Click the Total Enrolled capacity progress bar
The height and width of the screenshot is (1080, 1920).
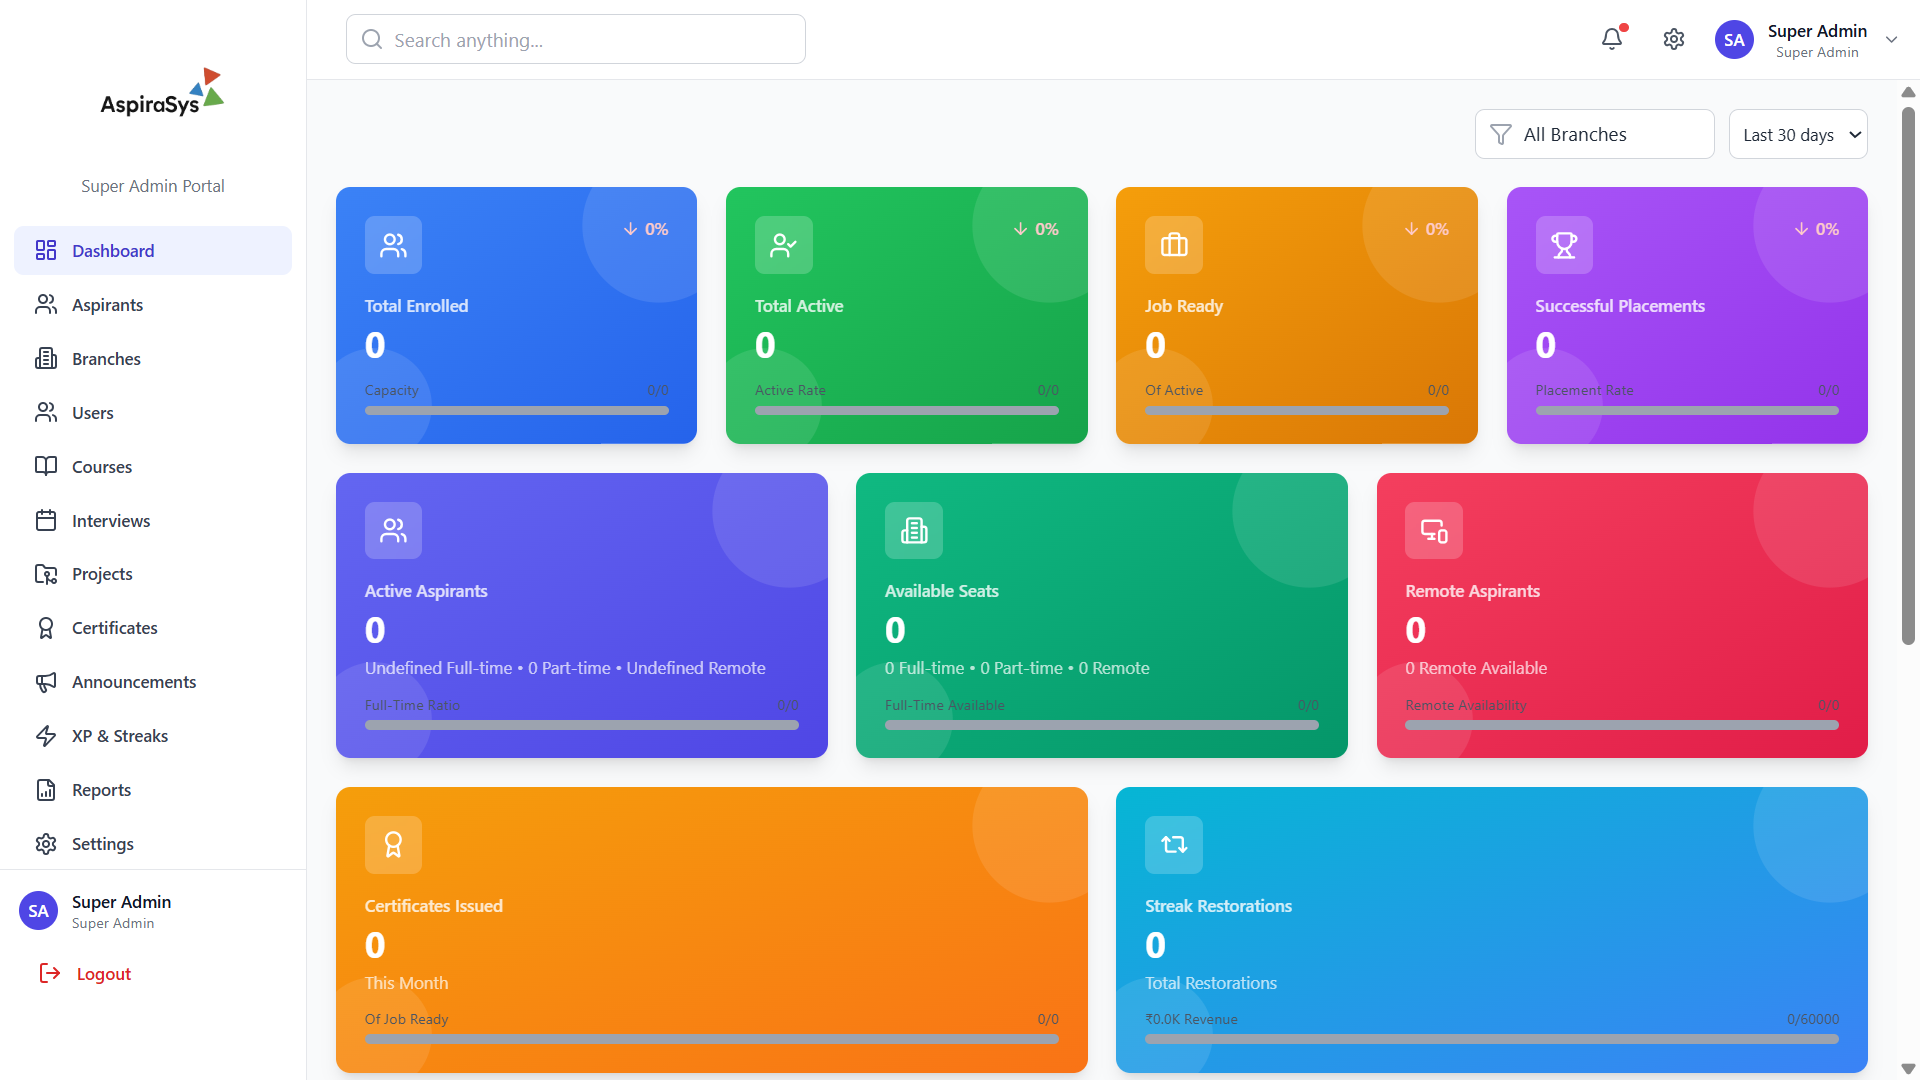516,410
